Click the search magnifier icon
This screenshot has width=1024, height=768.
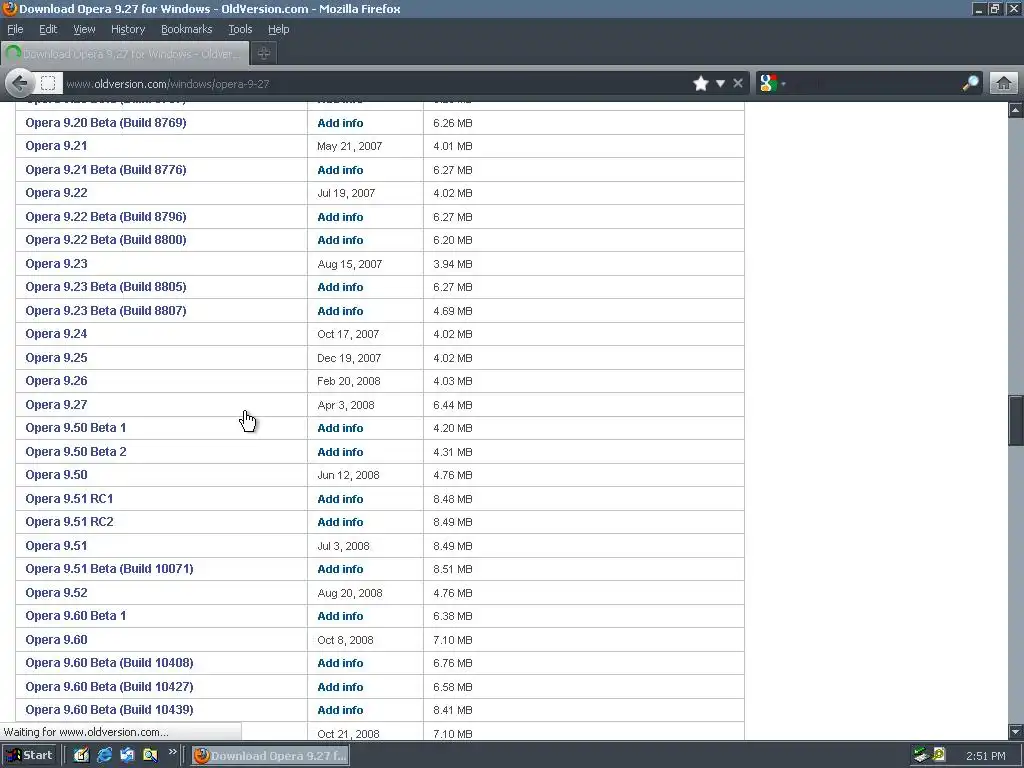point(970,84)
